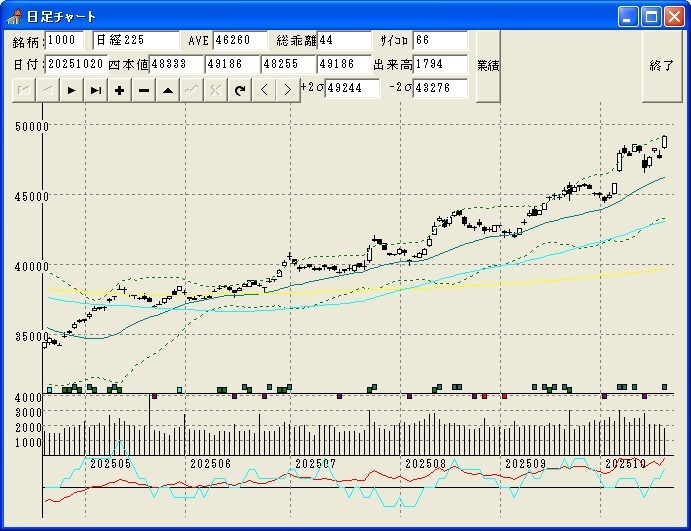Click the upward triangle toolbar button

click(x=167, y=90)
